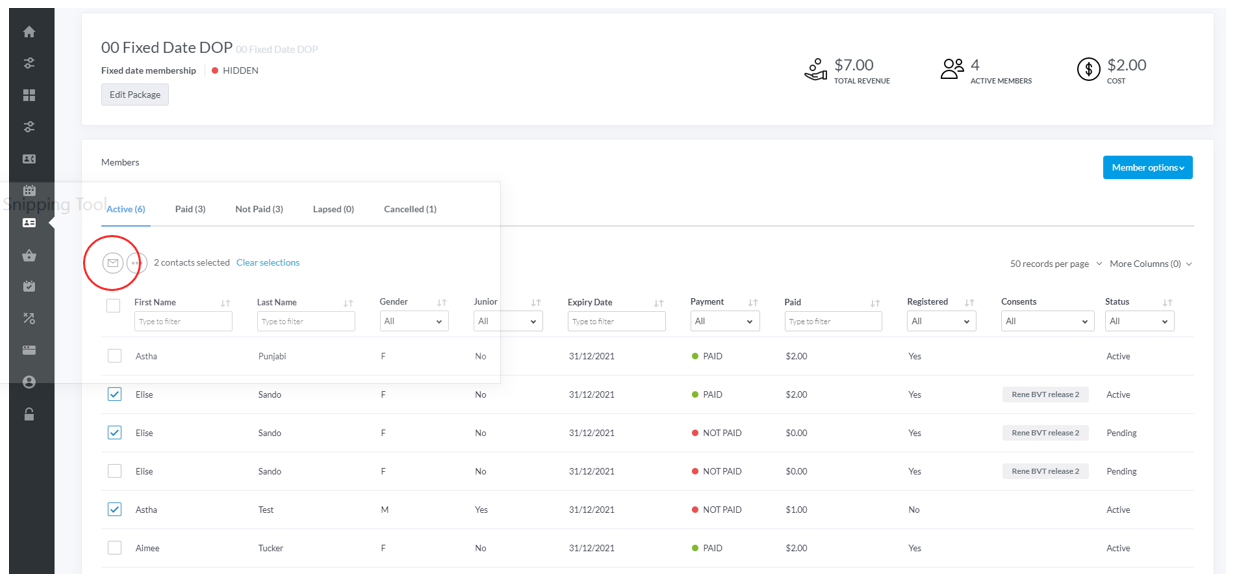Switch to the Lapsed (0) tab
This screenshot has height=583, width=1235.
click(x=333, y=210)
